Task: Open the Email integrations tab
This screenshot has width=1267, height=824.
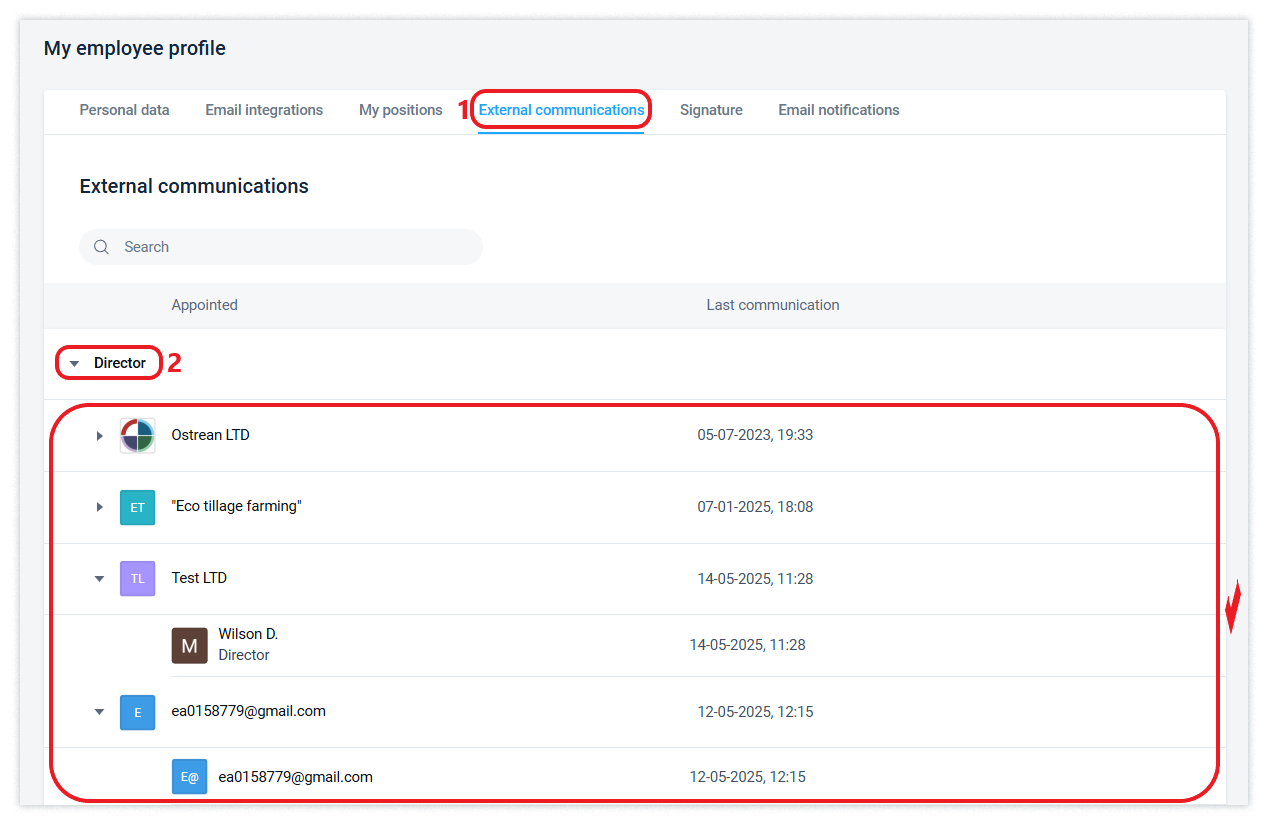Action: pyautogui.click(x=264, y=110)
